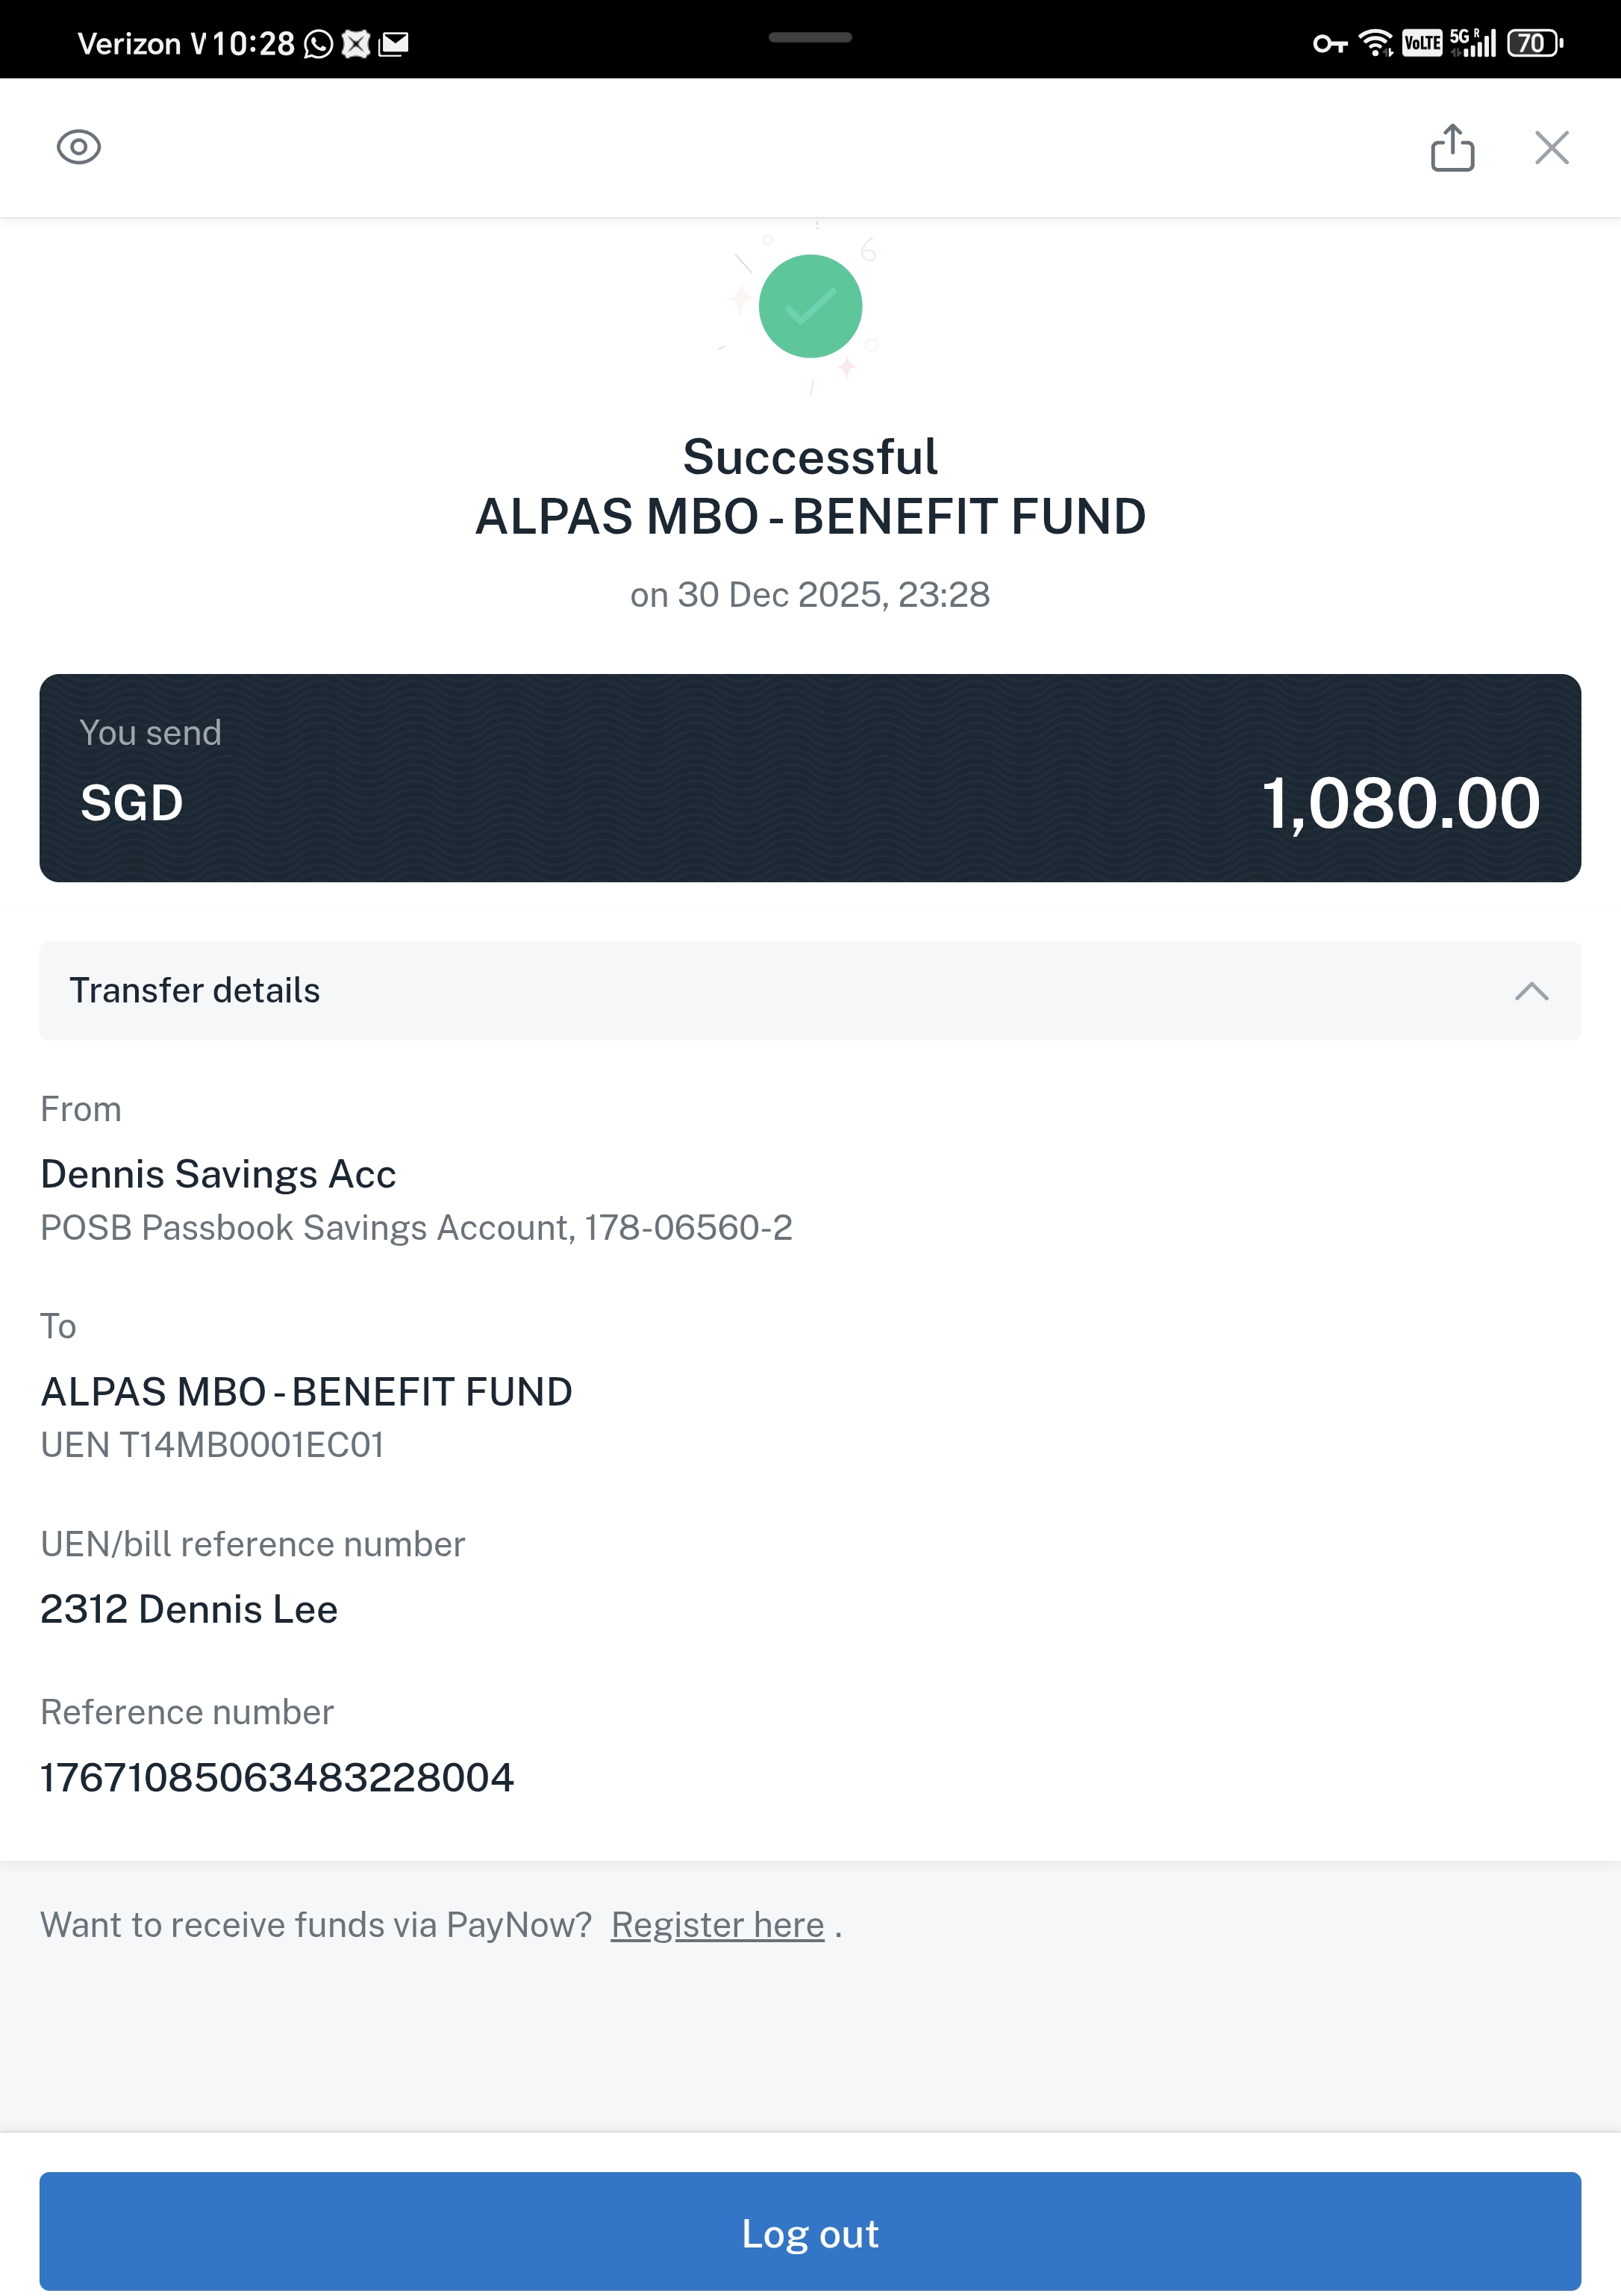Tap the Transfer details header label

pyautogui.click(x=195, y=990)
